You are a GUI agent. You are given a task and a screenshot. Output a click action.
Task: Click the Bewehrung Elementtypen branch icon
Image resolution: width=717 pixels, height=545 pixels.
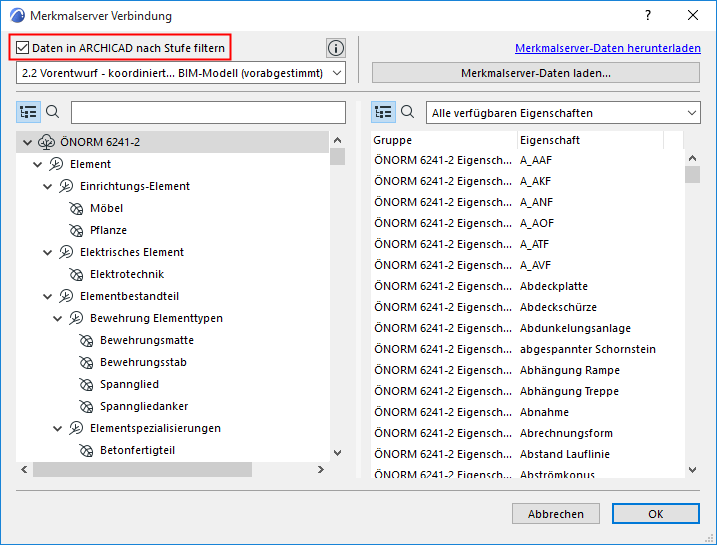[x=76, y=318]
